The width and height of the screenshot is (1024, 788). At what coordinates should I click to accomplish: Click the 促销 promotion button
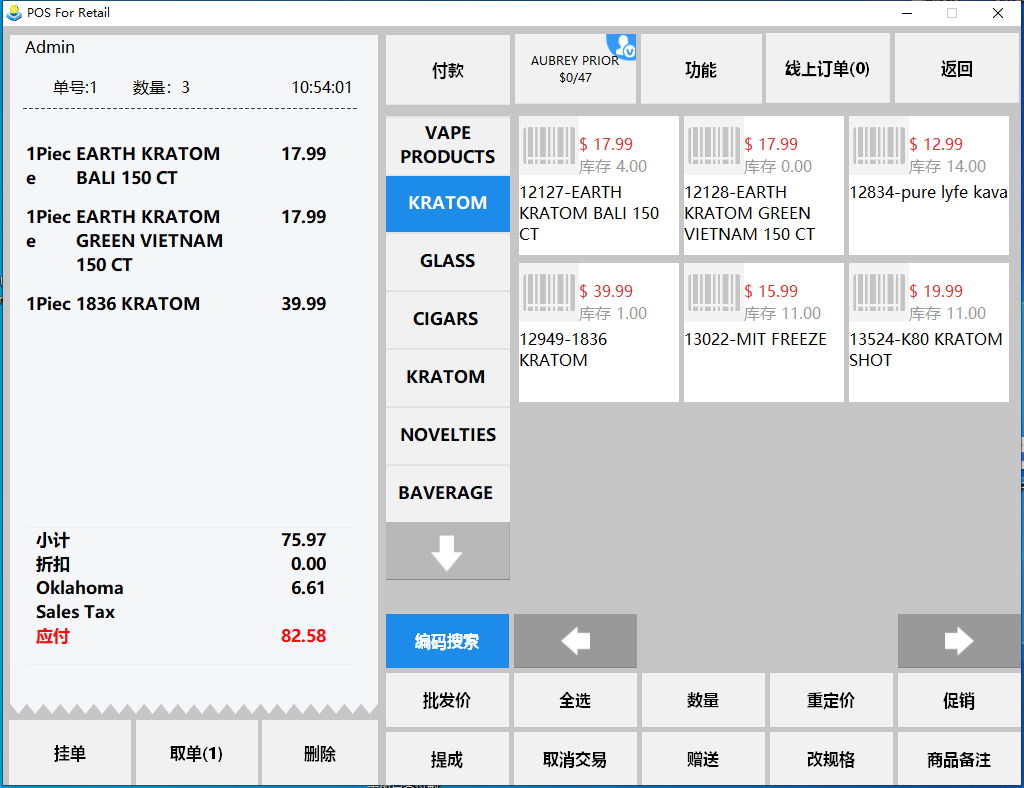959,701
